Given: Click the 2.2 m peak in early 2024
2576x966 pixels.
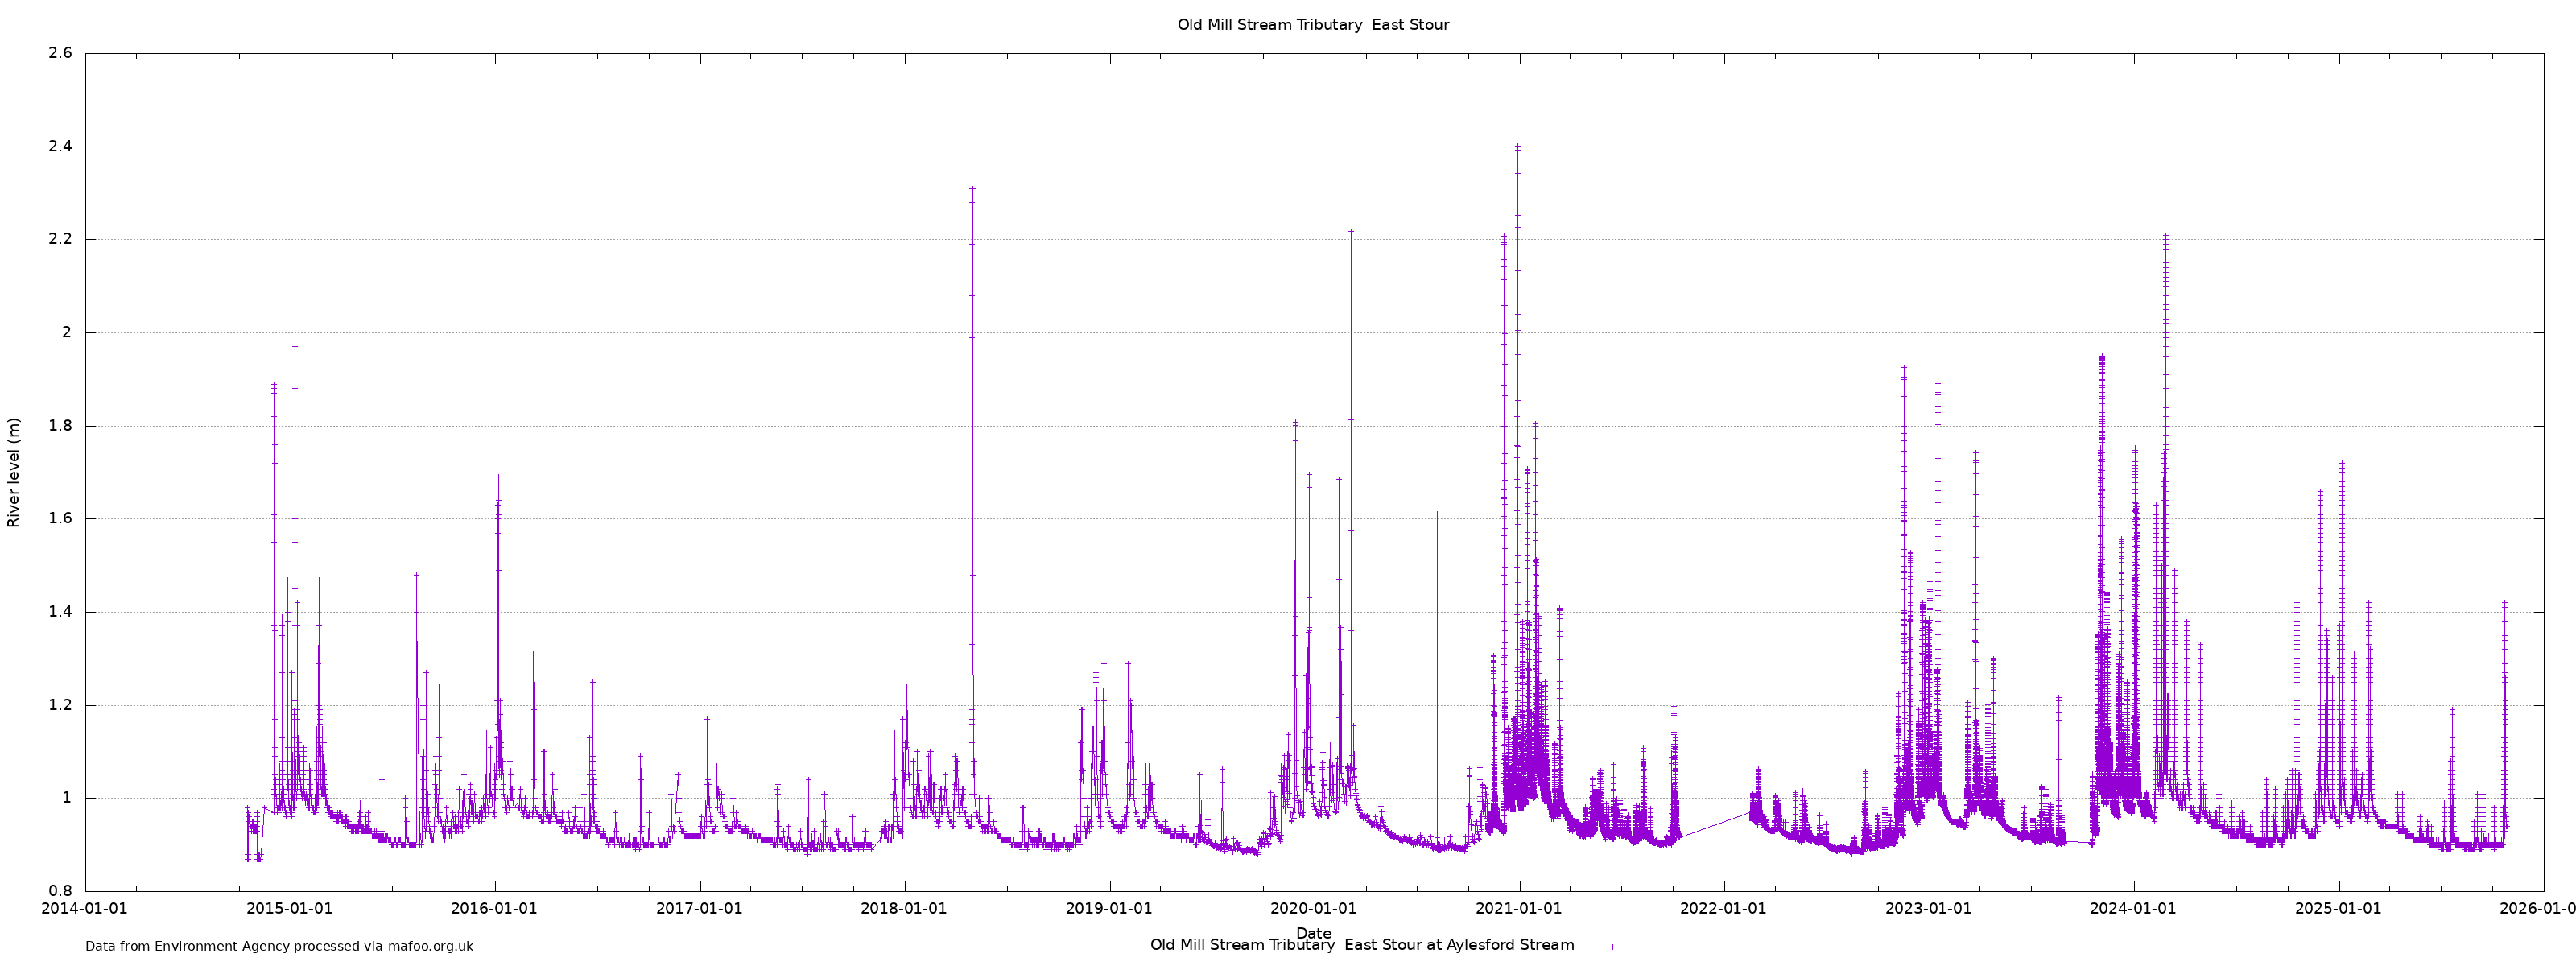Looking at the screenshot, I should [x=2165, y=237].
